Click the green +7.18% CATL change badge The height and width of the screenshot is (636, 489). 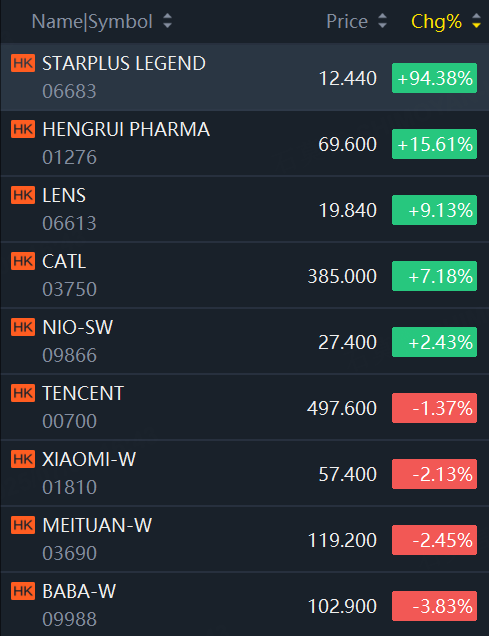434,276
